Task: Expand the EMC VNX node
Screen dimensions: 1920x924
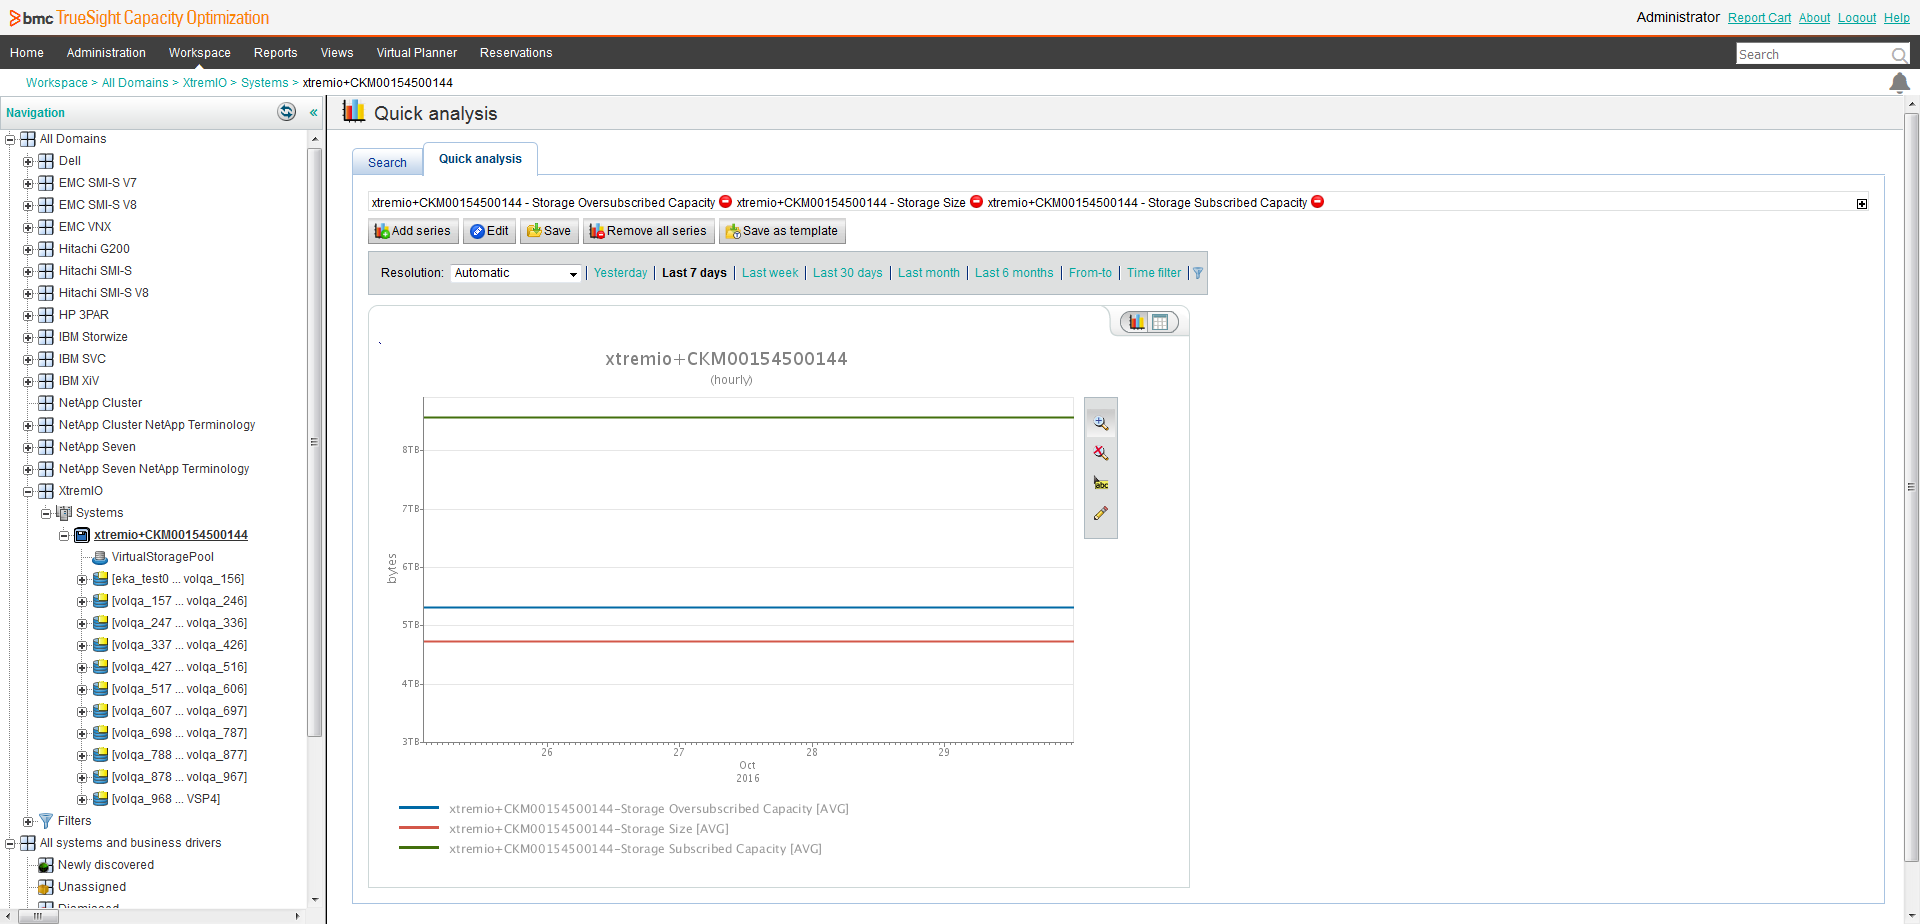Action: coord(28,228)
